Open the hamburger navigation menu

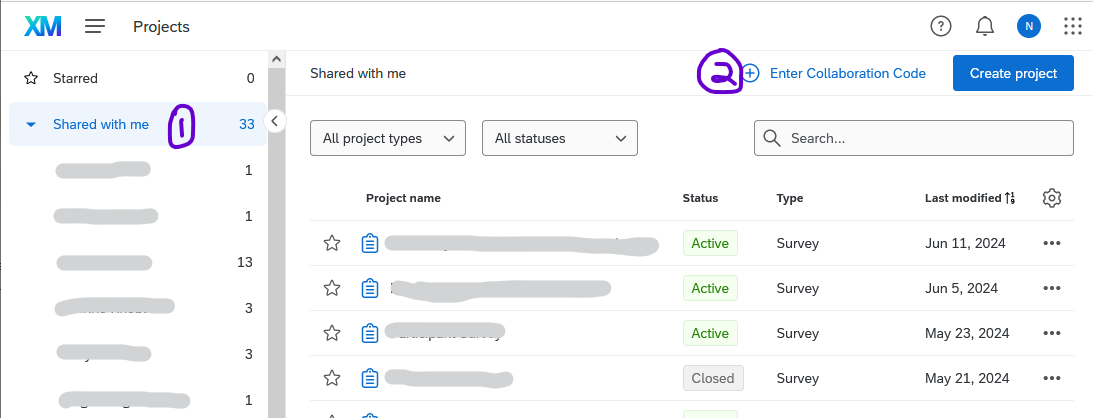(x=95, y=27)
